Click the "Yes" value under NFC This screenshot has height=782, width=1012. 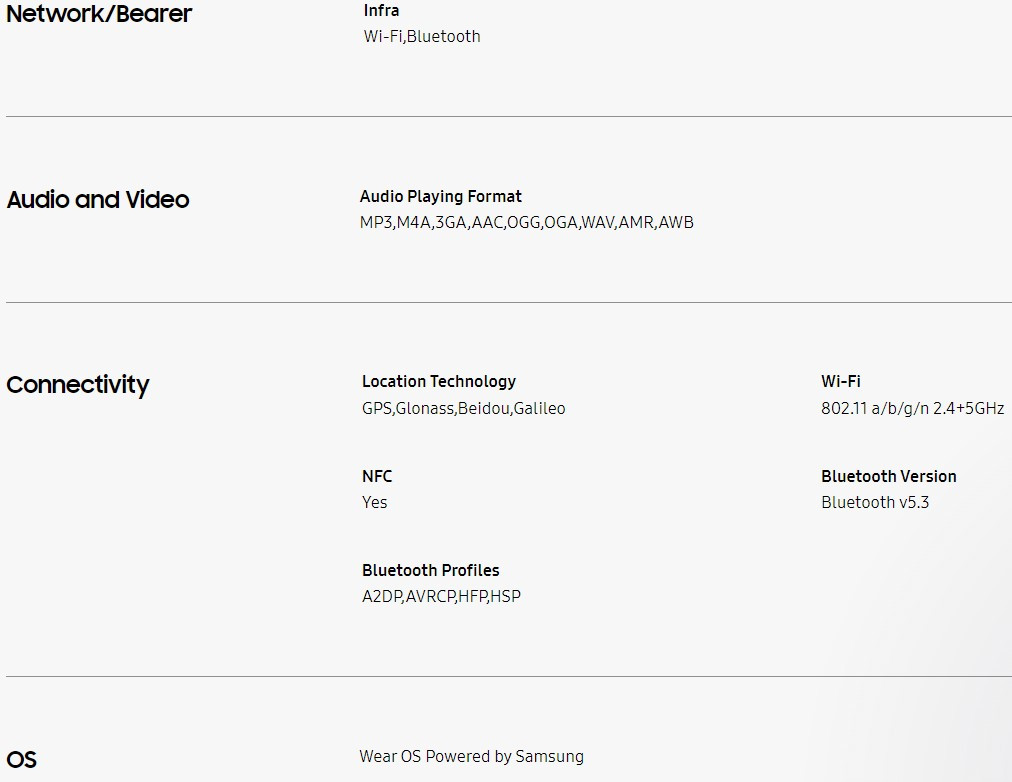click(x=375, y=503)
